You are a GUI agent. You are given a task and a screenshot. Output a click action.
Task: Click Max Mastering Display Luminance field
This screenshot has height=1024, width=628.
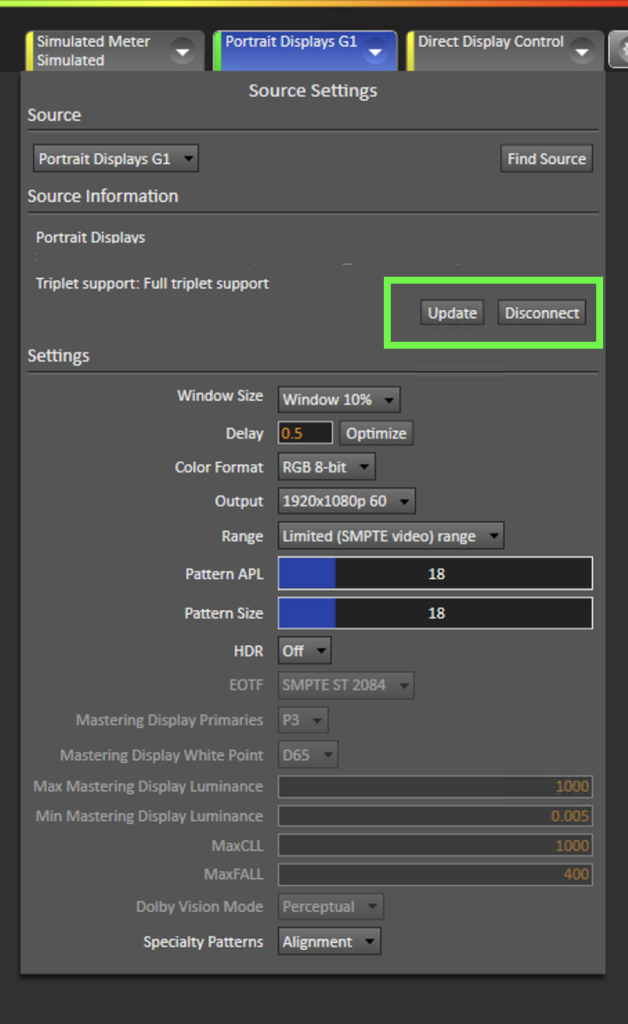point(435,786)
